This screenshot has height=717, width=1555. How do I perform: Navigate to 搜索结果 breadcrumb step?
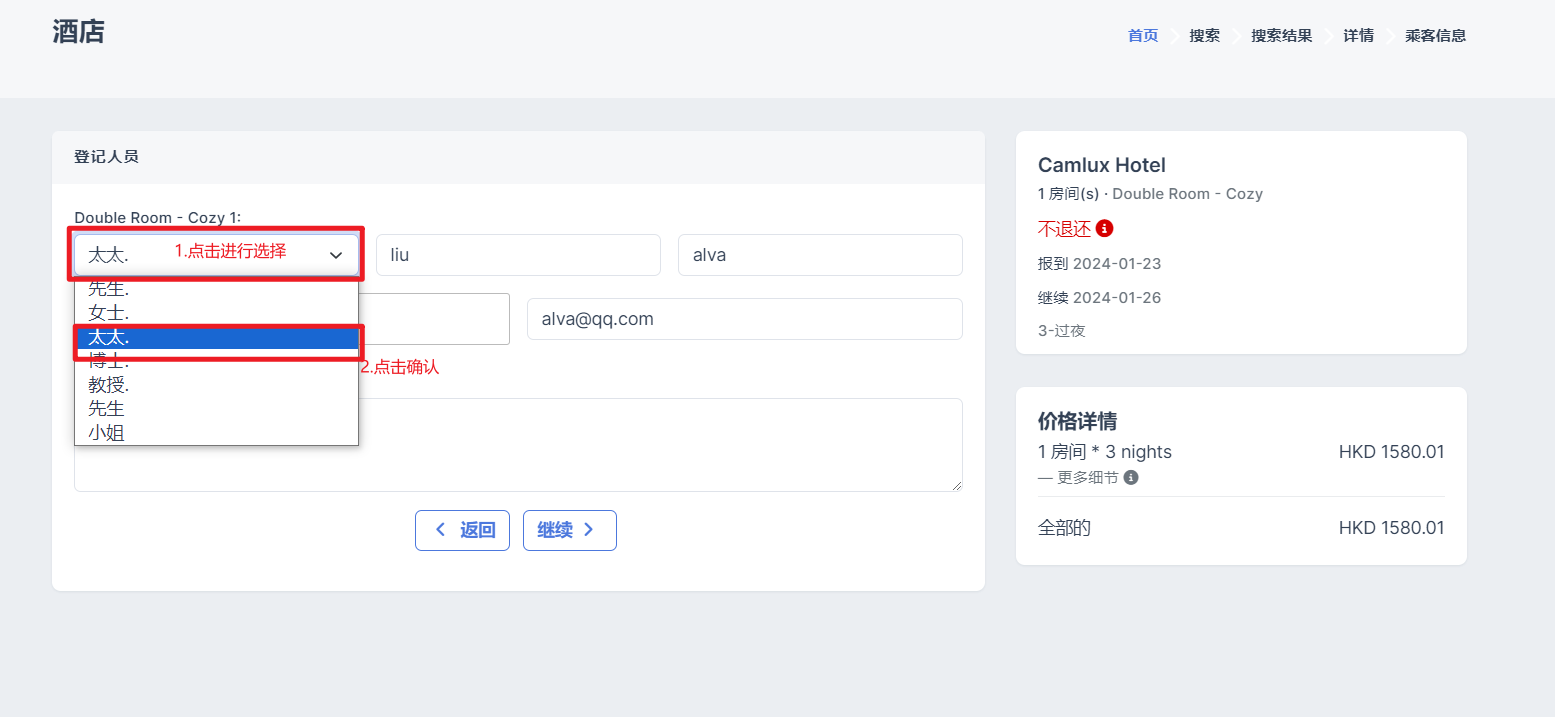click(1281, 36)
